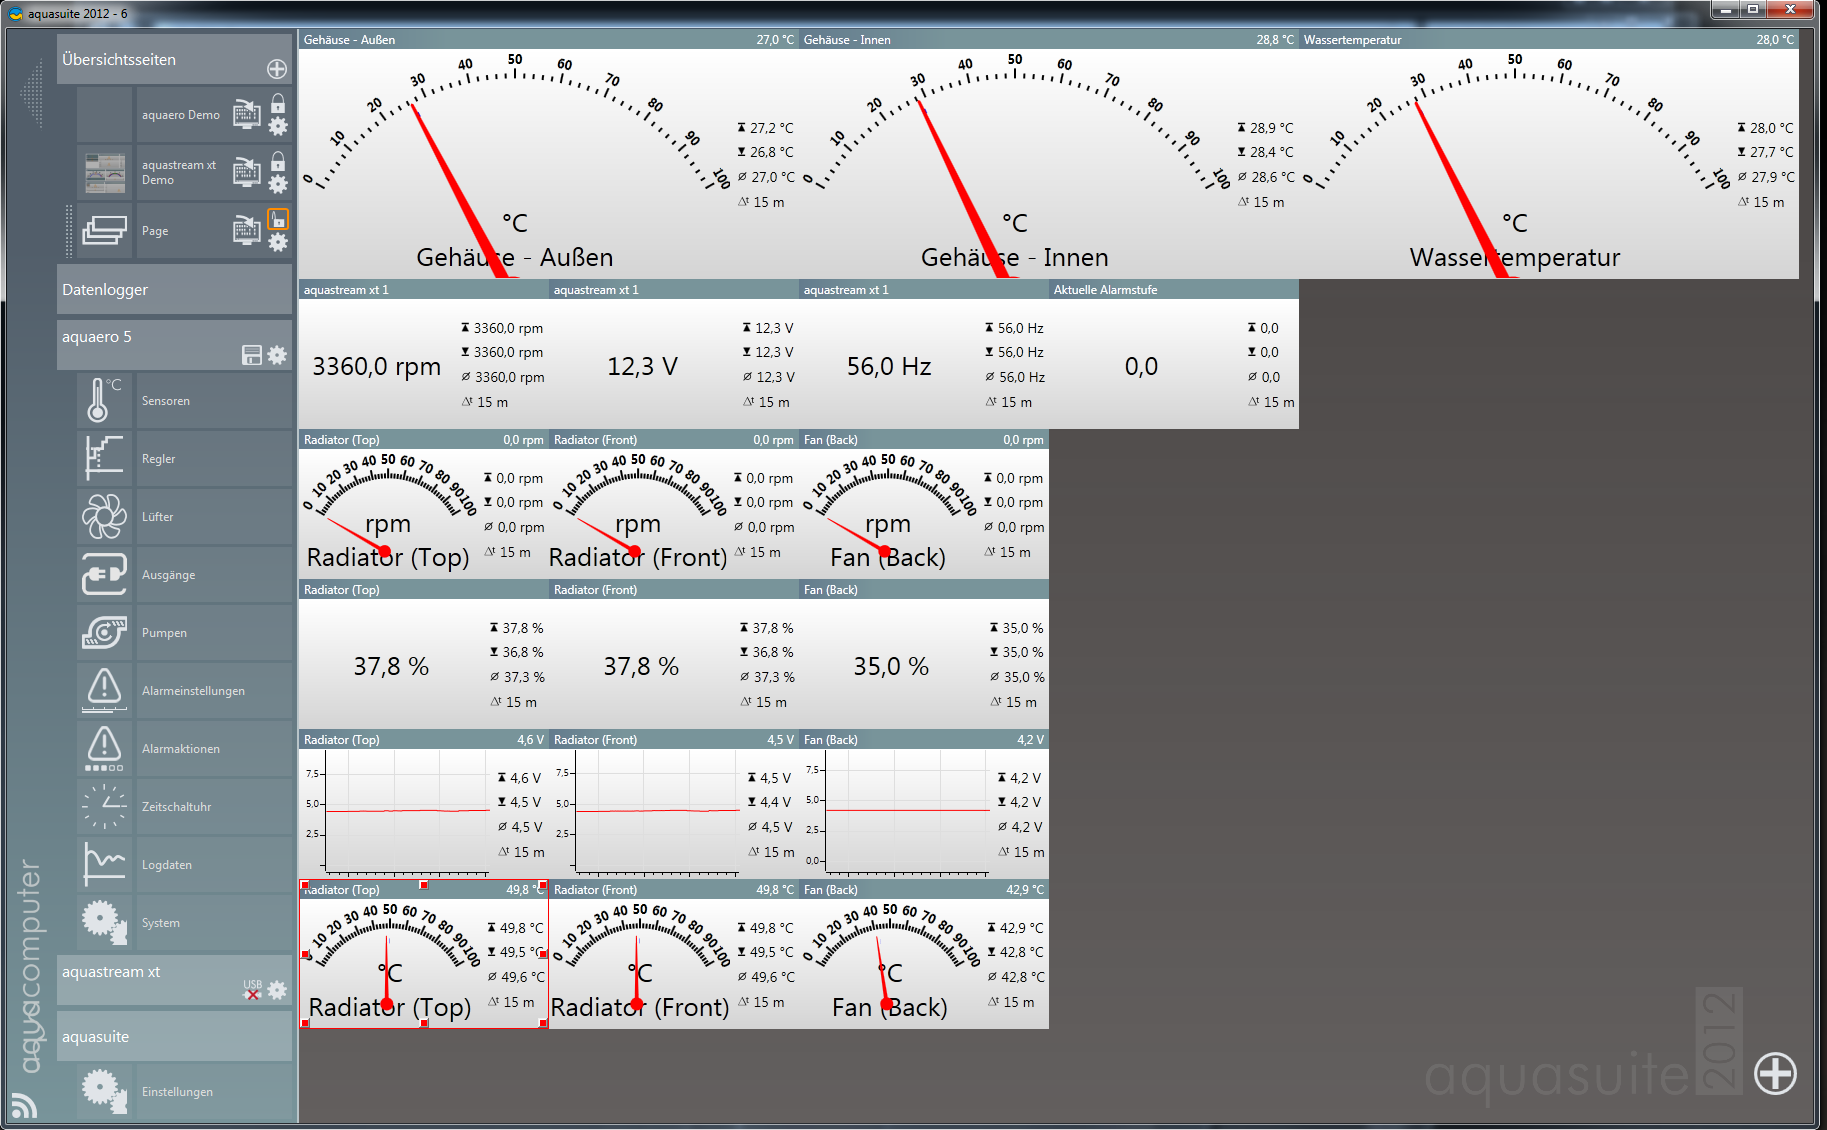Open the Zeitschaltuhr clock icon
The height and width of the screenshot is (1130, 1827).
pyautogui.click(x=105, y=806)
